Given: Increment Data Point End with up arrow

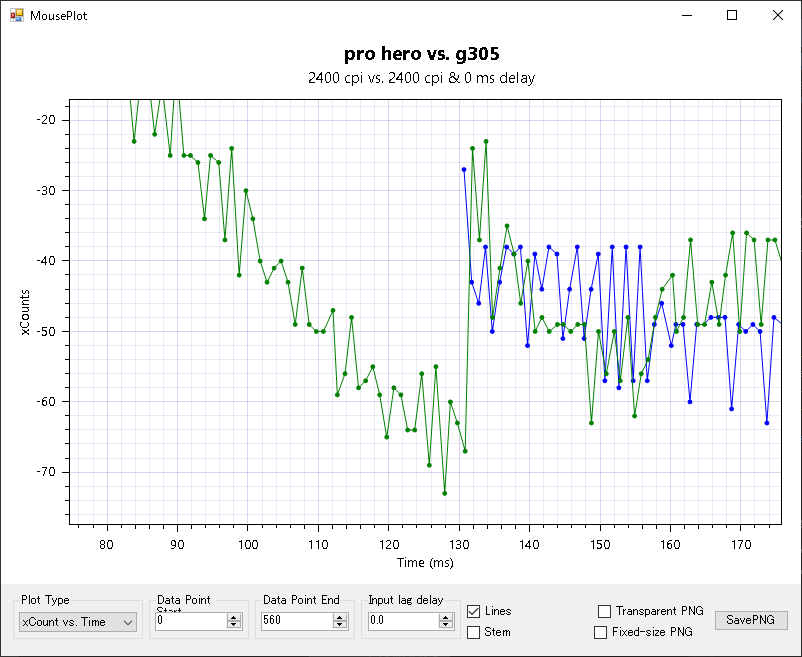Looking at the screenshot, I should point(340,617).
